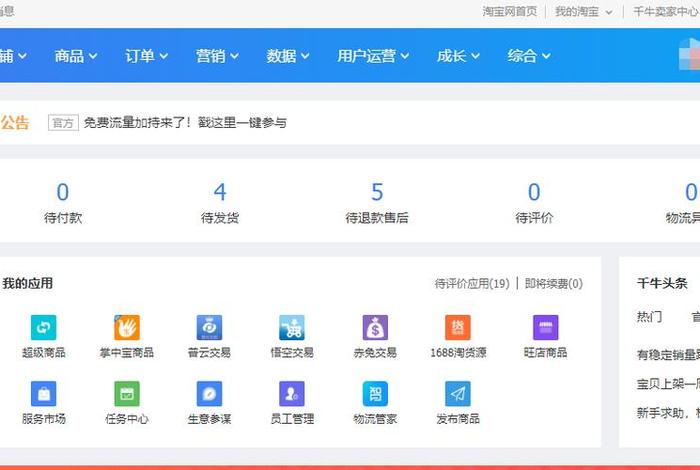View 待退款售后 count 5
The image size is (700, 470).
[x=377, y=203]
